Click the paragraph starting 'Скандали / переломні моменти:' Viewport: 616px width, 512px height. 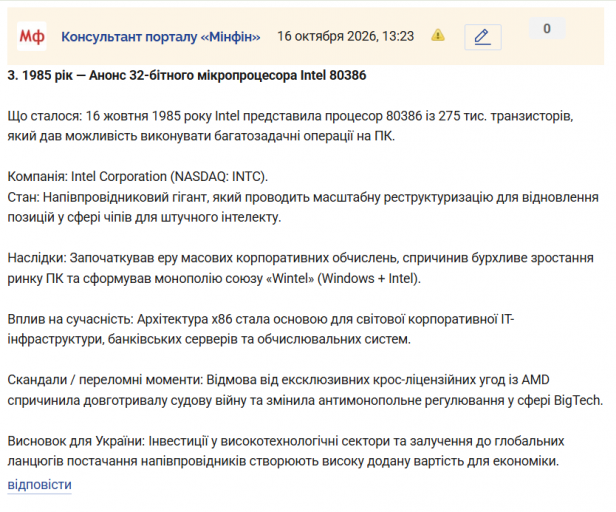305,390
